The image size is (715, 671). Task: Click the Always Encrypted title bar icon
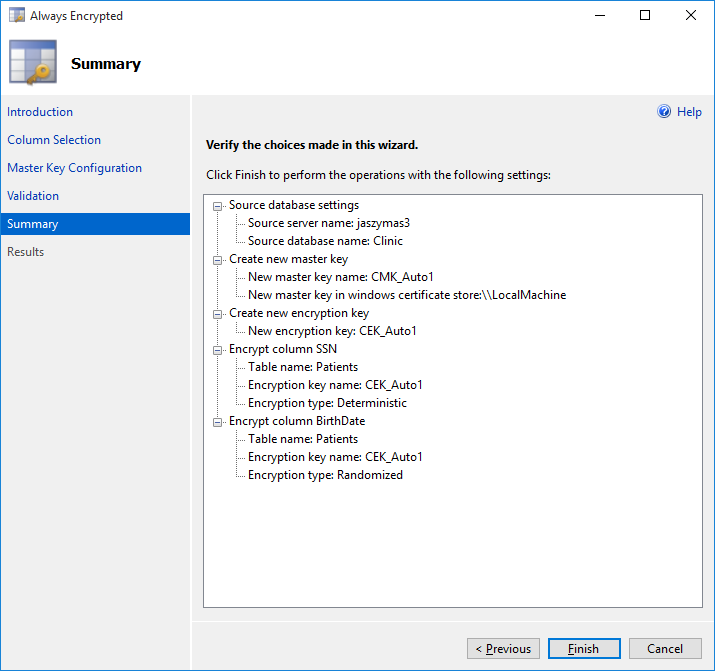(16, 16)
